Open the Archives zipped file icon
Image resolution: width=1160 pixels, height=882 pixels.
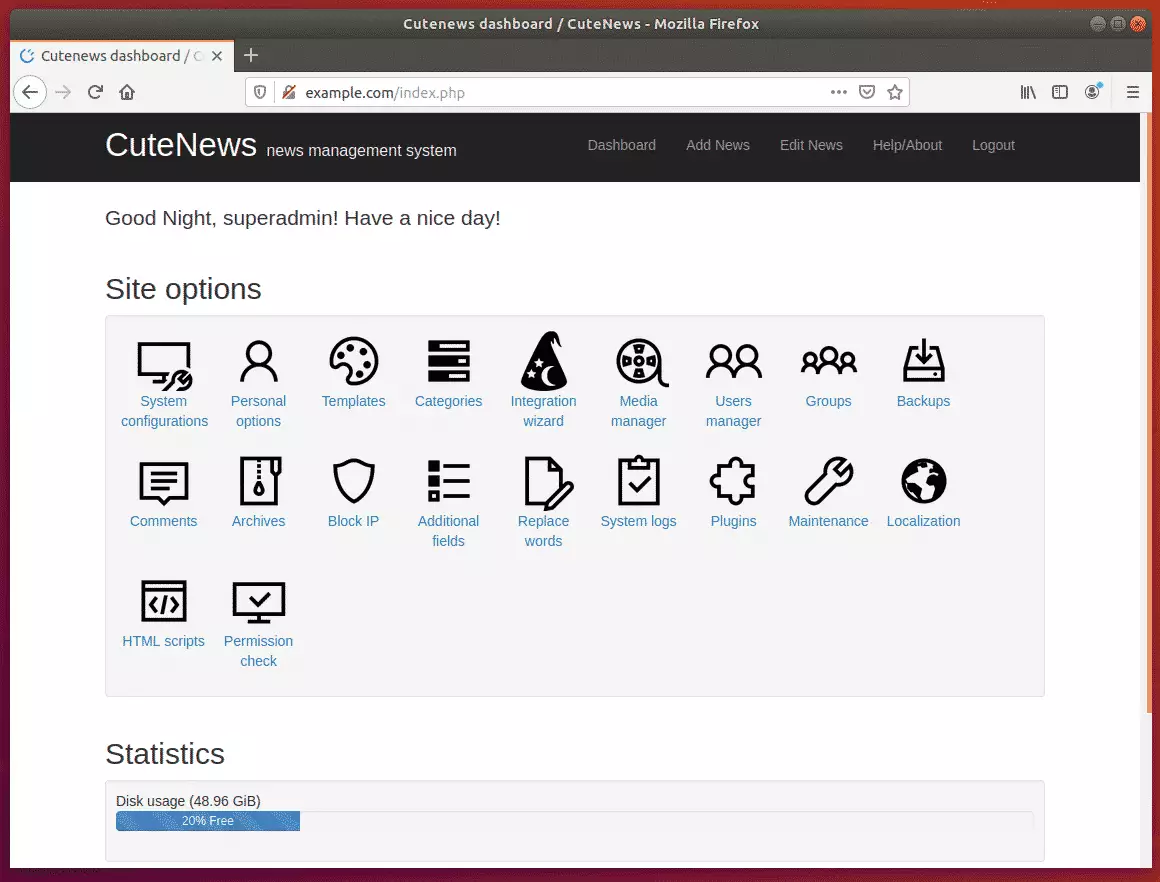[260, 481]
